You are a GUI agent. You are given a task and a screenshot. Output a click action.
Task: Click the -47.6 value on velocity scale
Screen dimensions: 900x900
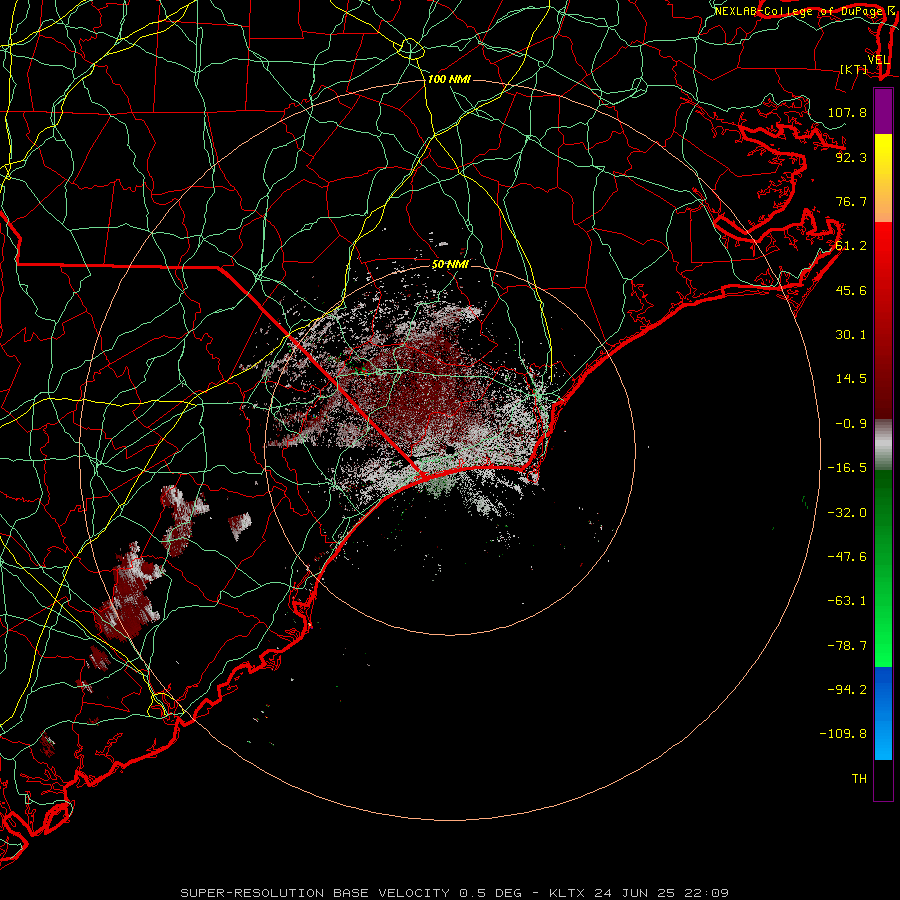847,557
